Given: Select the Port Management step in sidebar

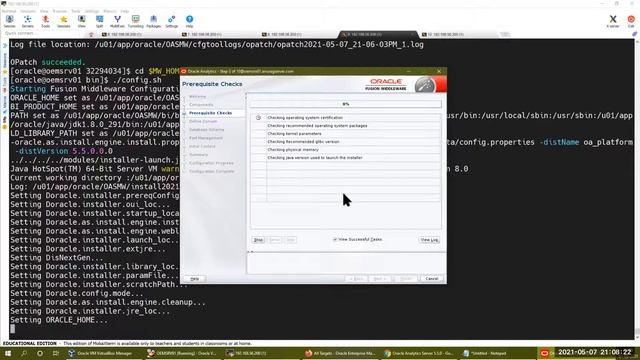Looking at the screenshot, I should pos(206,138).
